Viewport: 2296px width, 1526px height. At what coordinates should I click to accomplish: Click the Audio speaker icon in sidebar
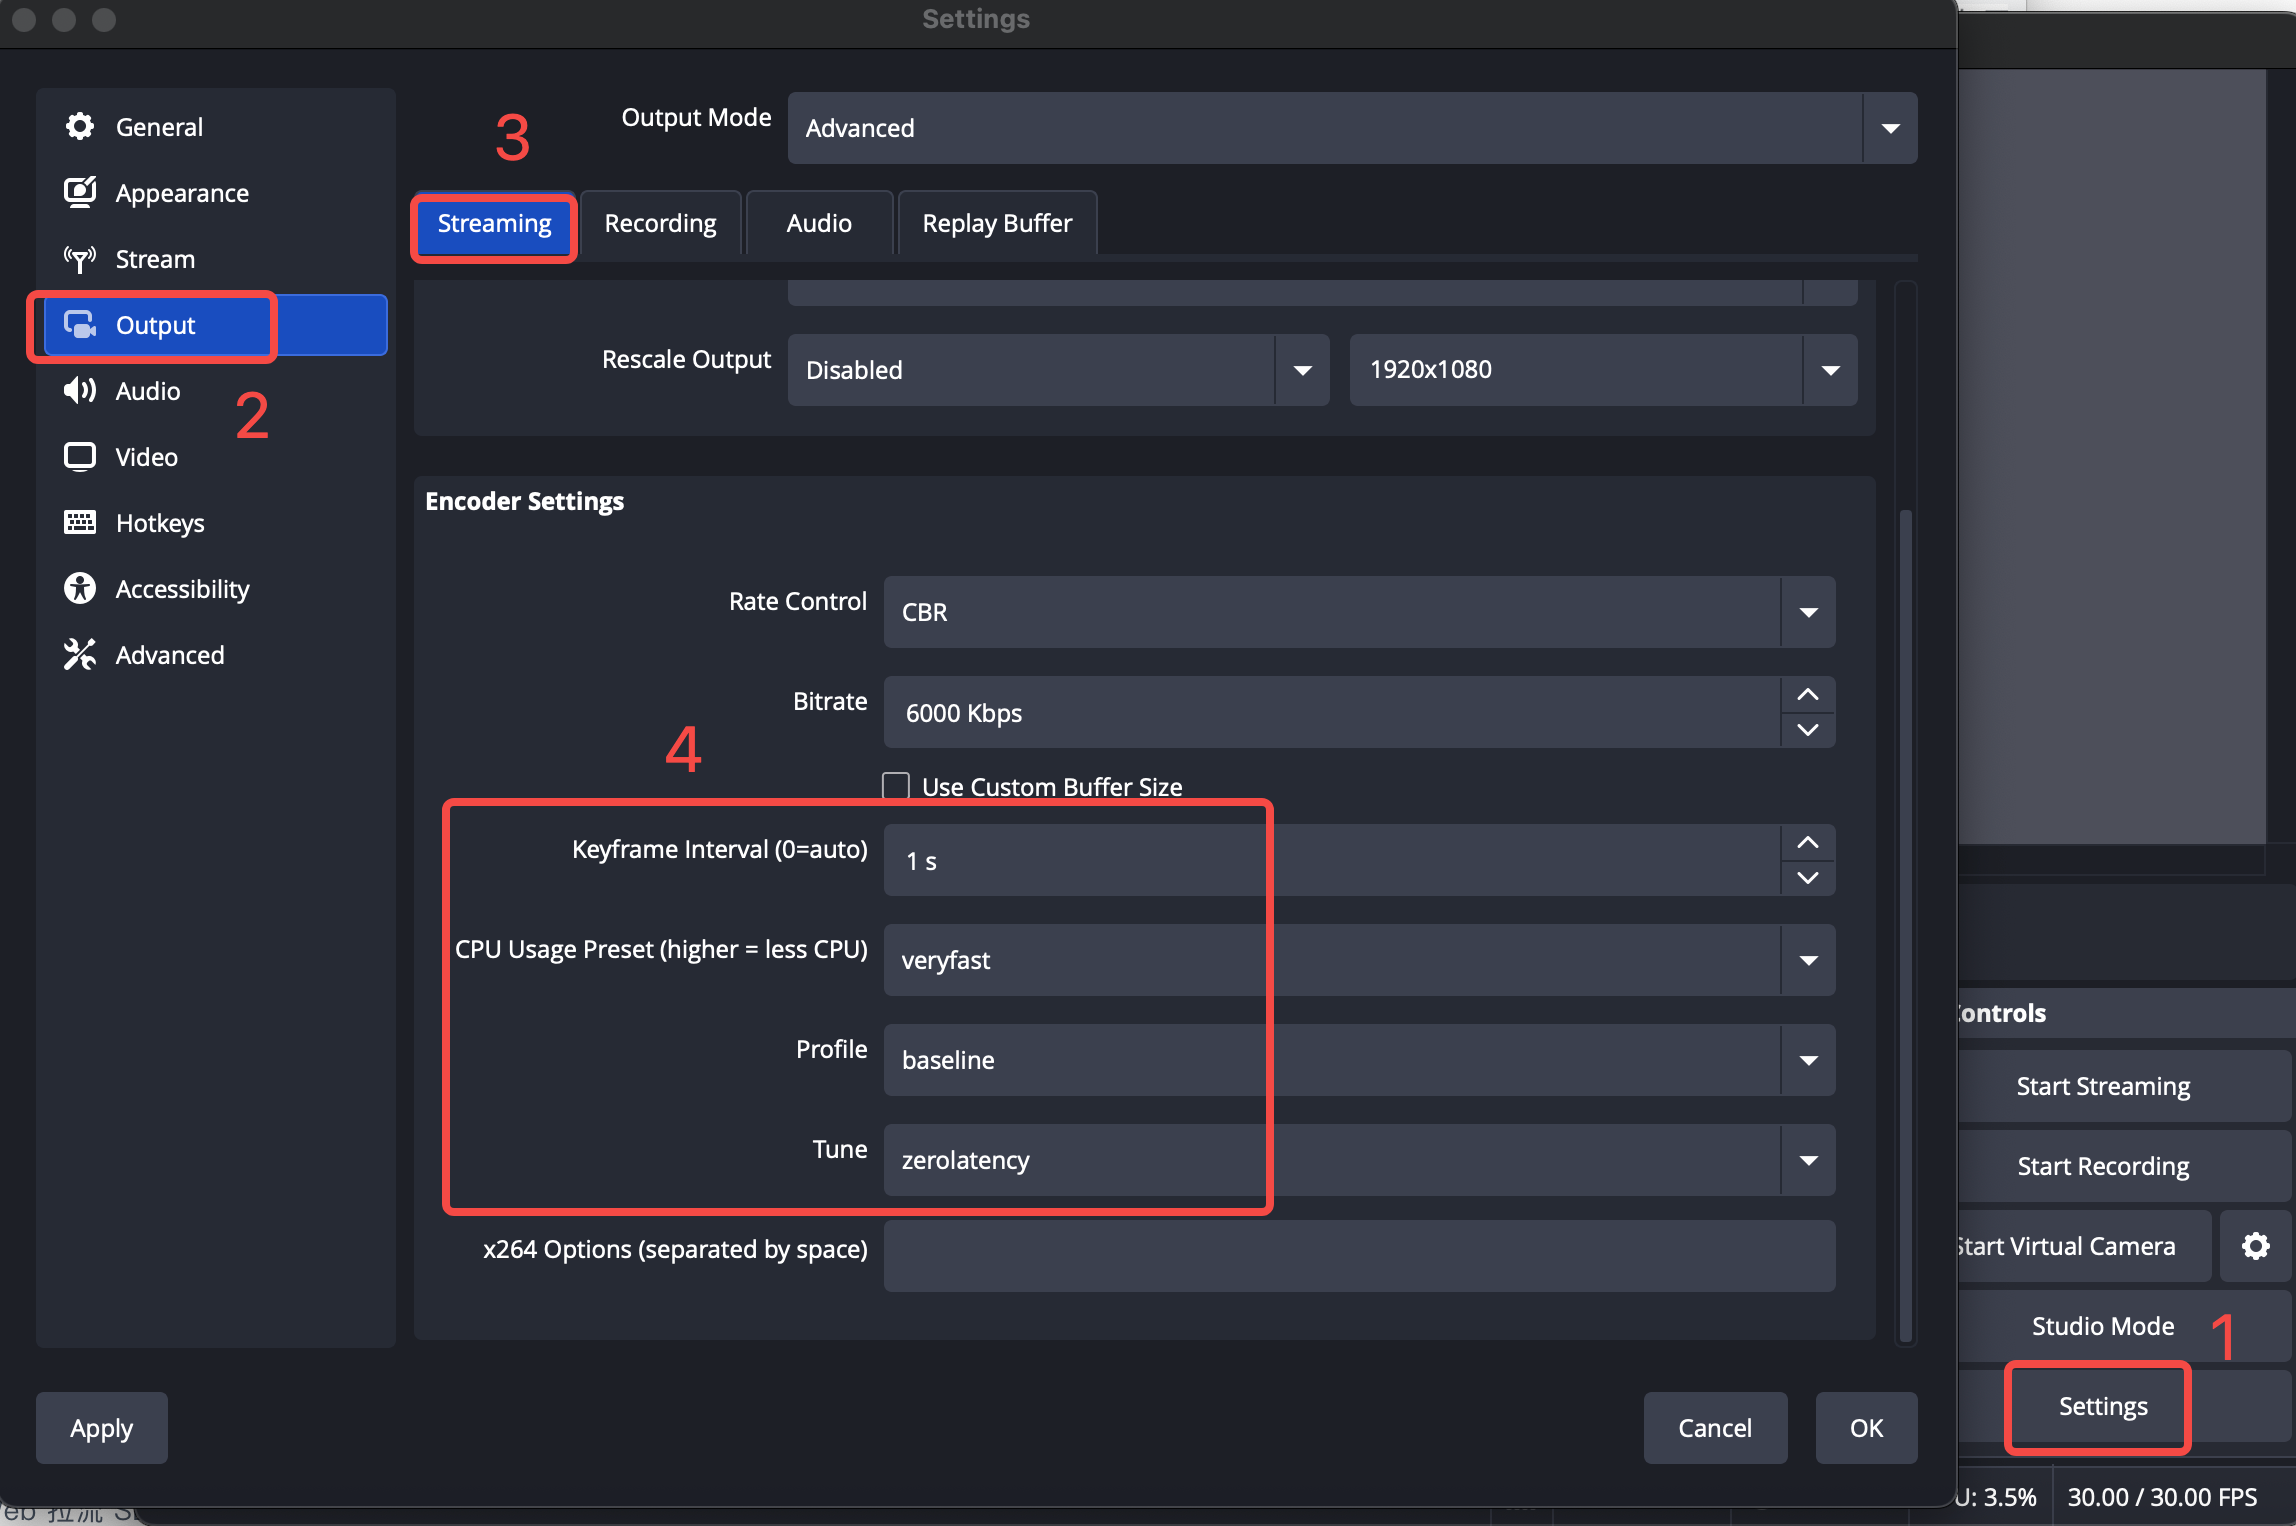(80, 390)
